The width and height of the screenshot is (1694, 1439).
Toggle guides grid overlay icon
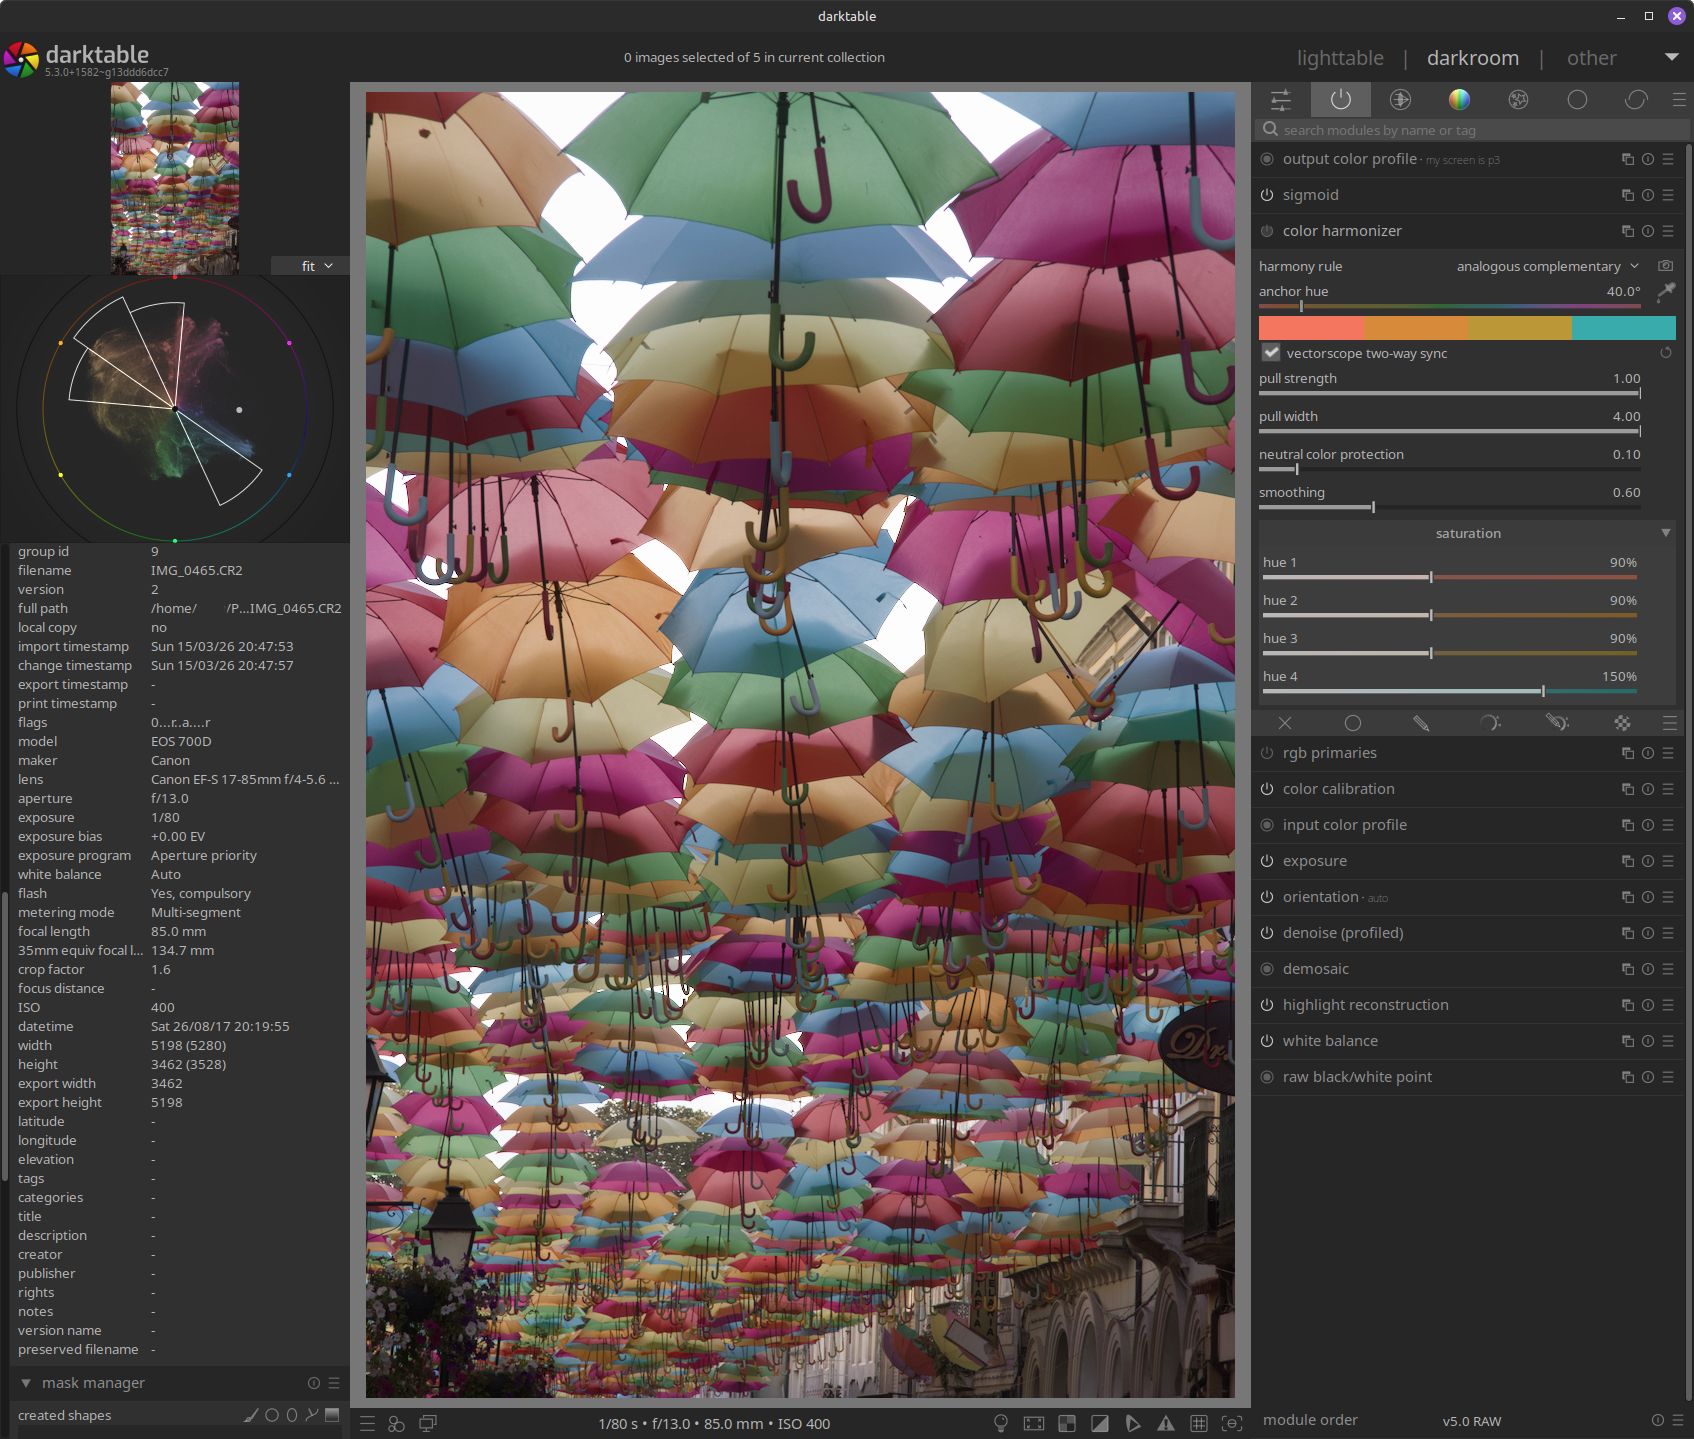1199,1423
